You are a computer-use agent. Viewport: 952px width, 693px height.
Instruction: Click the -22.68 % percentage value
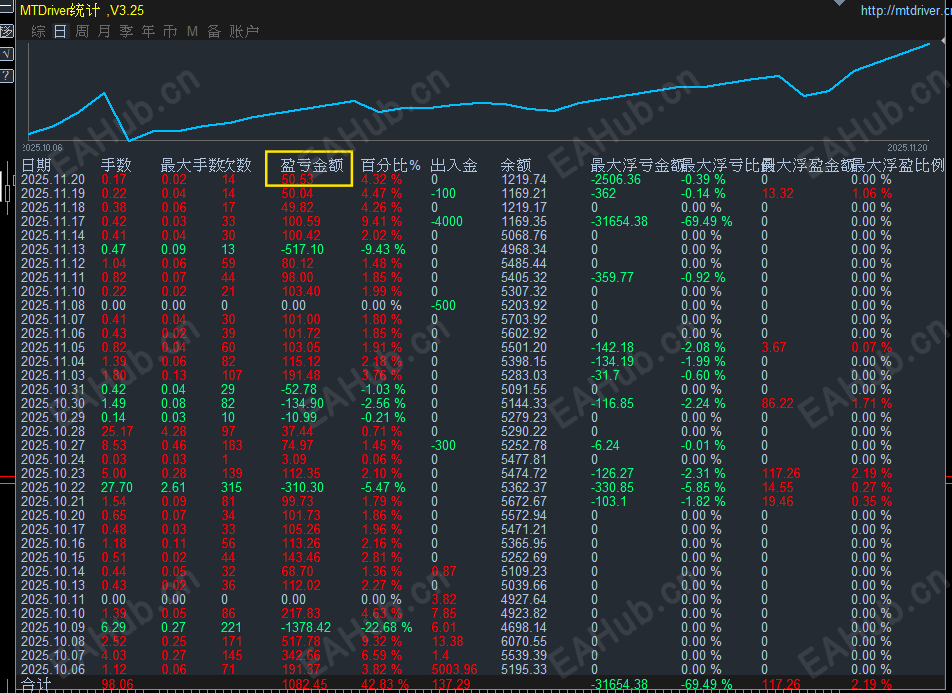pyautogui.click(x=387, y=627)
